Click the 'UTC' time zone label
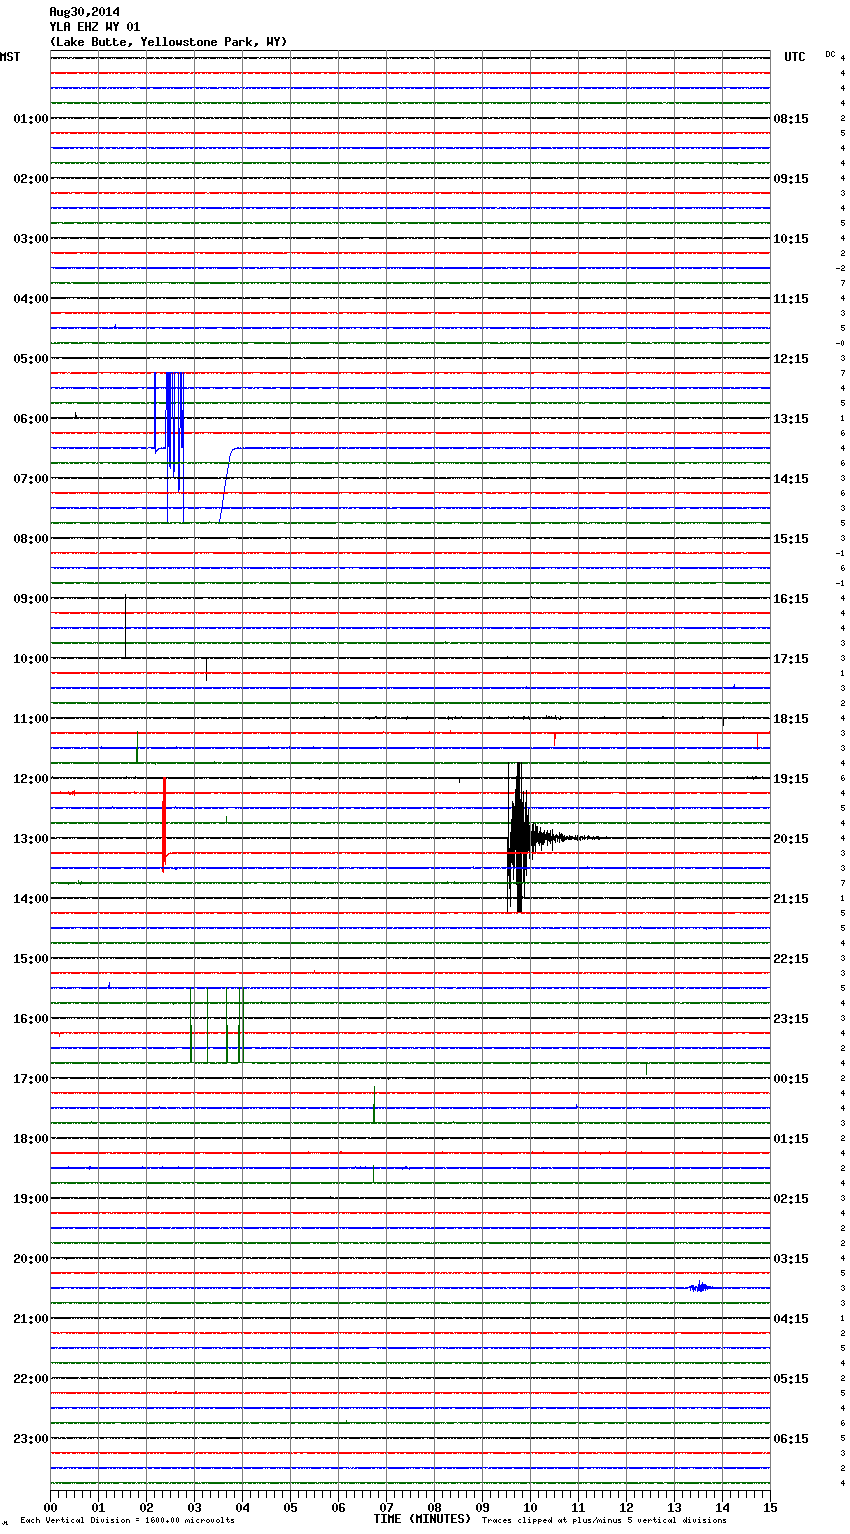This screenshot has width=850, height=1534. [794, 57]
